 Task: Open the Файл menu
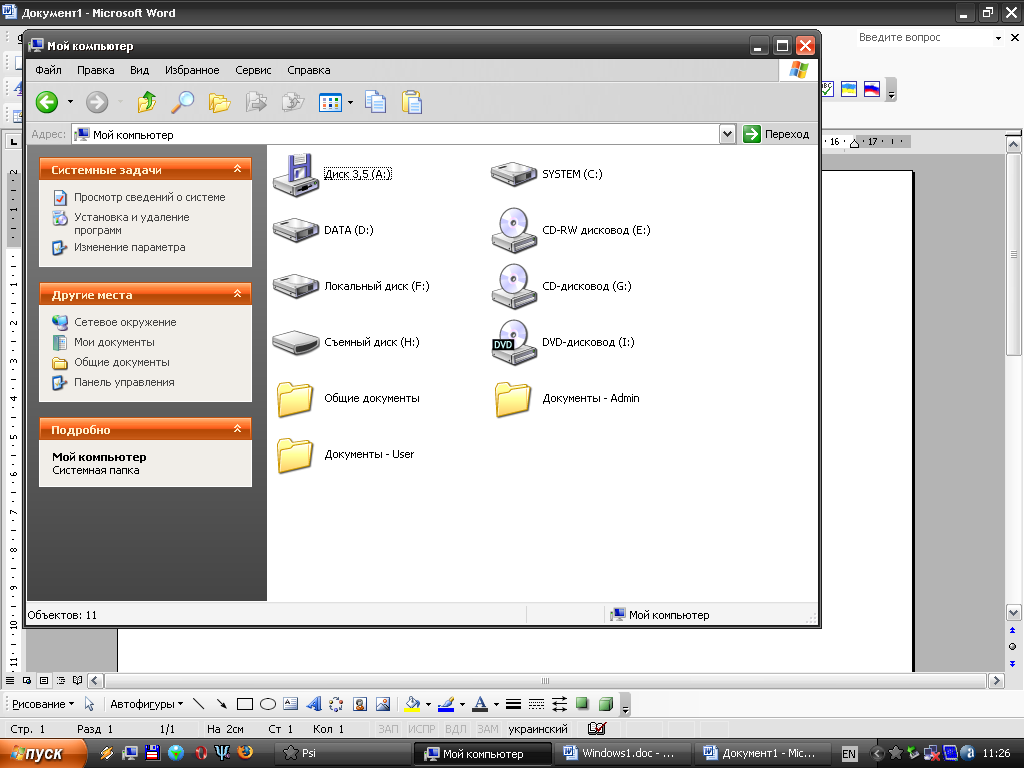48,70
